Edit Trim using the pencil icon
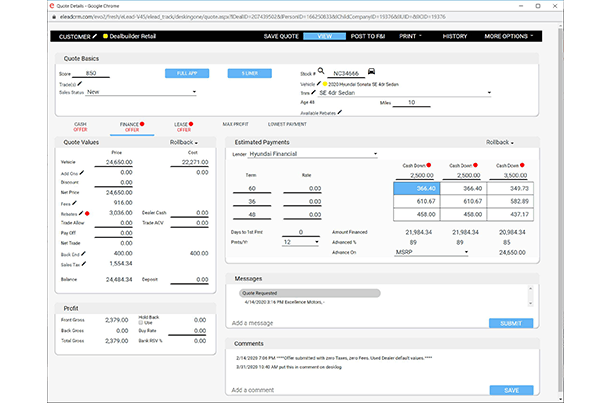 pos(314,92)
